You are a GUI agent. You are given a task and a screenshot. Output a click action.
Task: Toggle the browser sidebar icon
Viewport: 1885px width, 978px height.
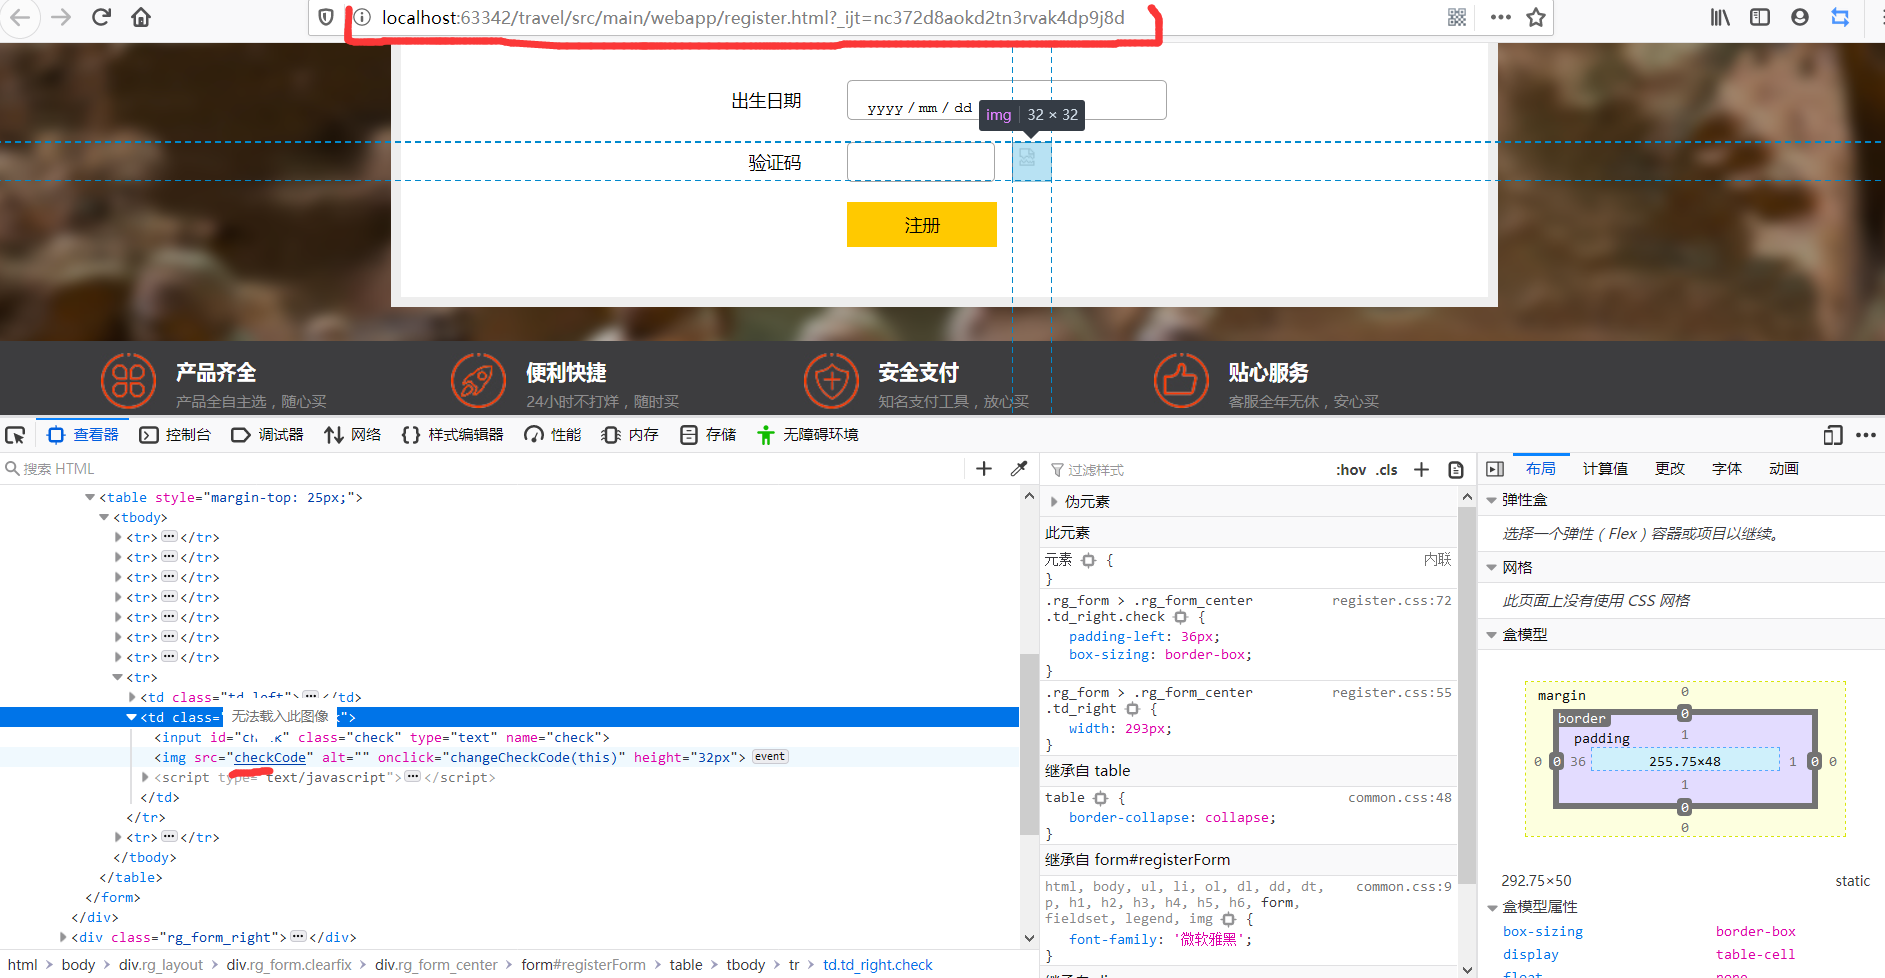(x=1760, y=17)
